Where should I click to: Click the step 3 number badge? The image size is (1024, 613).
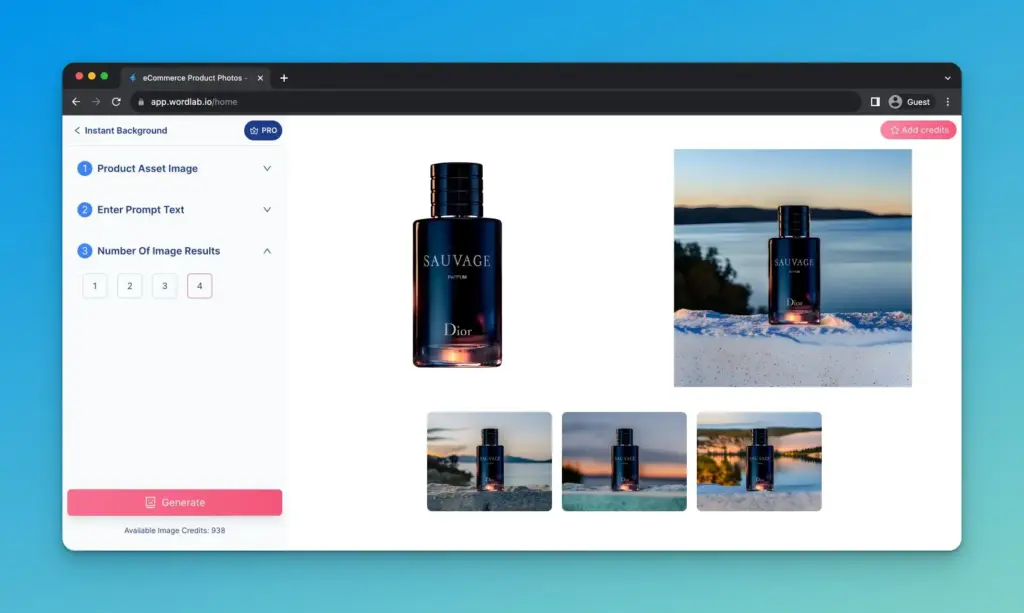[84, 251]
